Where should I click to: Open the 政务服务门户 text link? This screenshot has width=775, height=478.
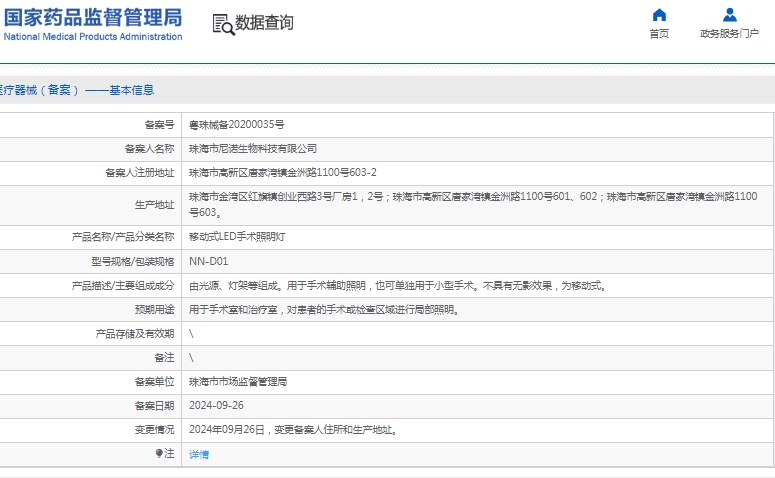click(x=730, y=34)
